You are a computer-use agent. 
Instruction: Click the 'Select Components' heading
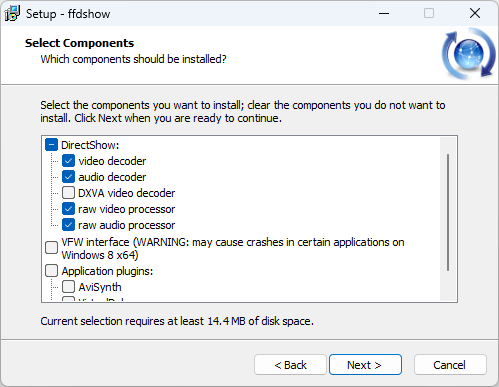pos(79,43)
